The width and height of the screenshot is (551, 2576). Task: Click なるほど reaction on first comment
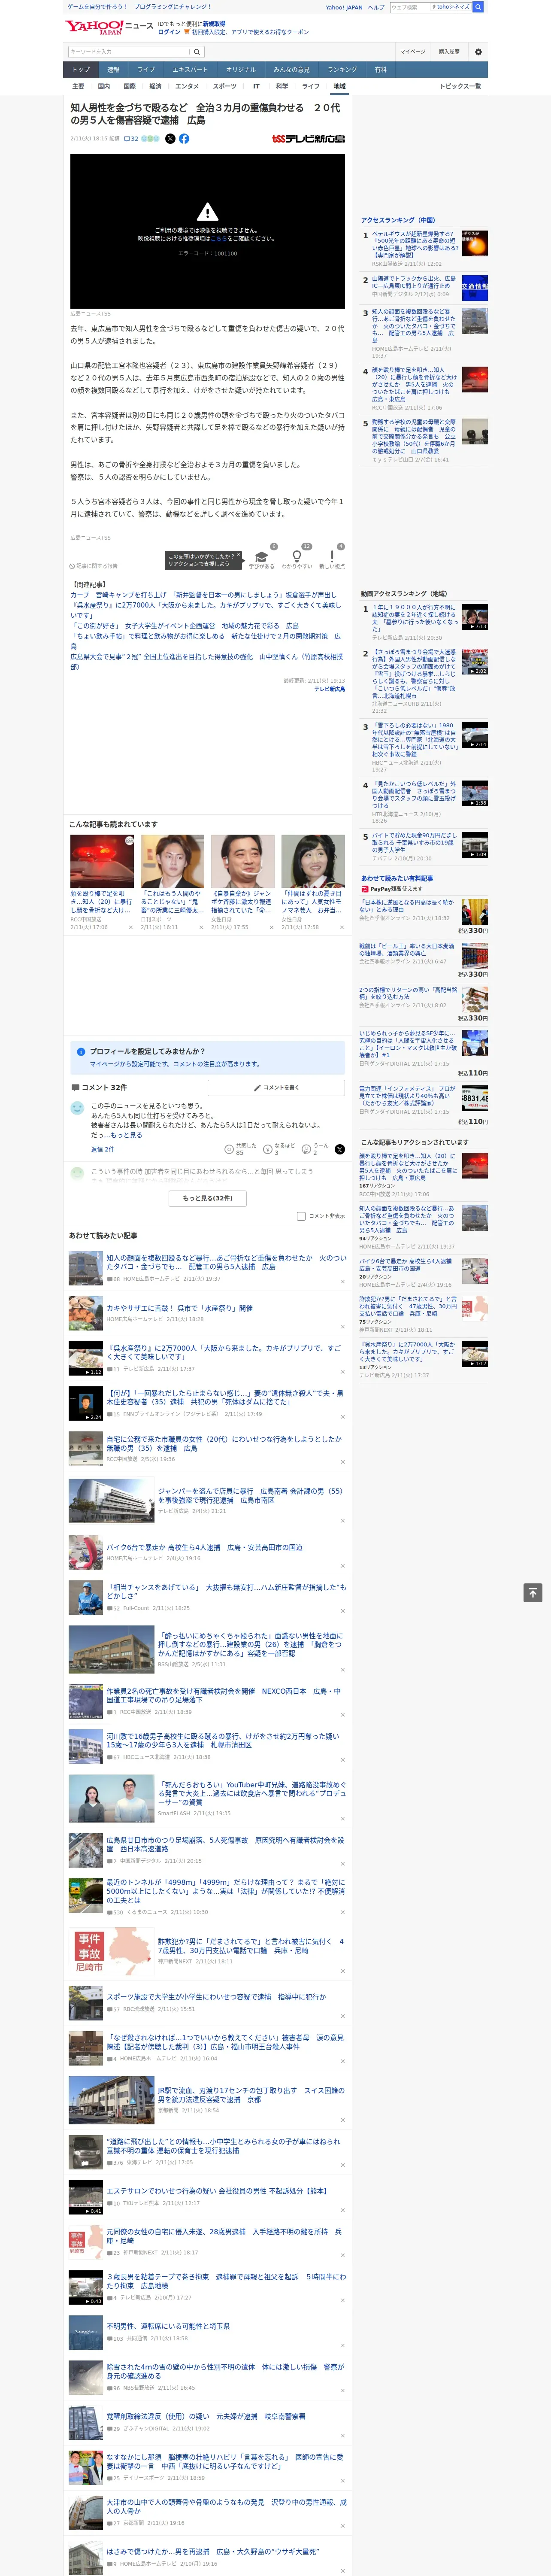click(279, 1149)
